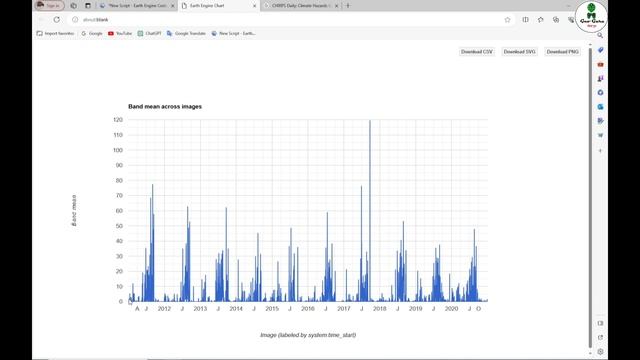This screenshot has height=360, width=640.
Task: Click the scrollbar up arrow
Action: click(x=590, y=44)
